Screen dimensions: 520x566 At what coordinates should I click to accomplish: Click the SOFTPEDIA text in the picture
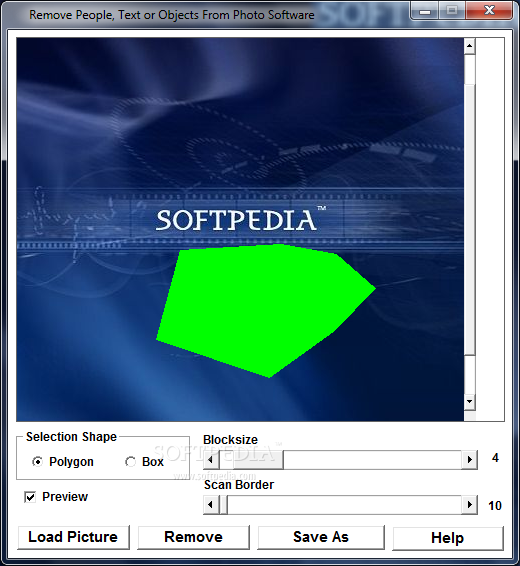tap(236, 220)
